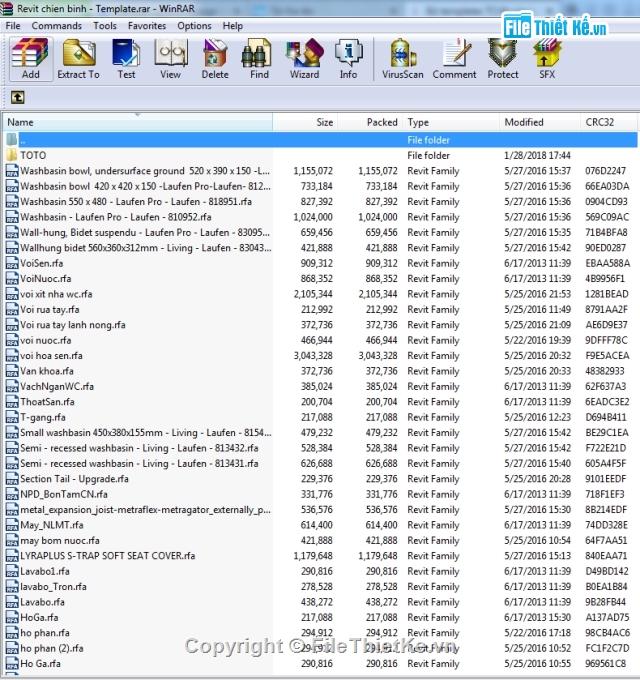Open the Commands menu
The image size is (640, 680).
[x=56, y=26]
